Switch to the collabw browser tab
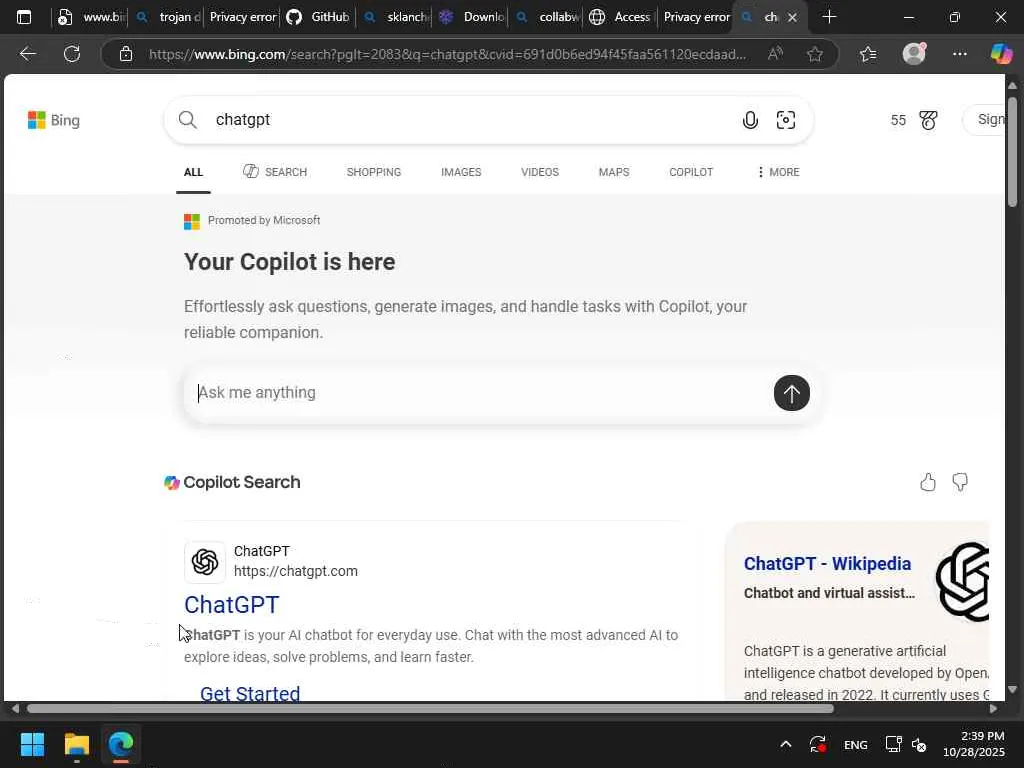Image resolution: width=1024 pixels, height=768 pixels. [547, 17]
